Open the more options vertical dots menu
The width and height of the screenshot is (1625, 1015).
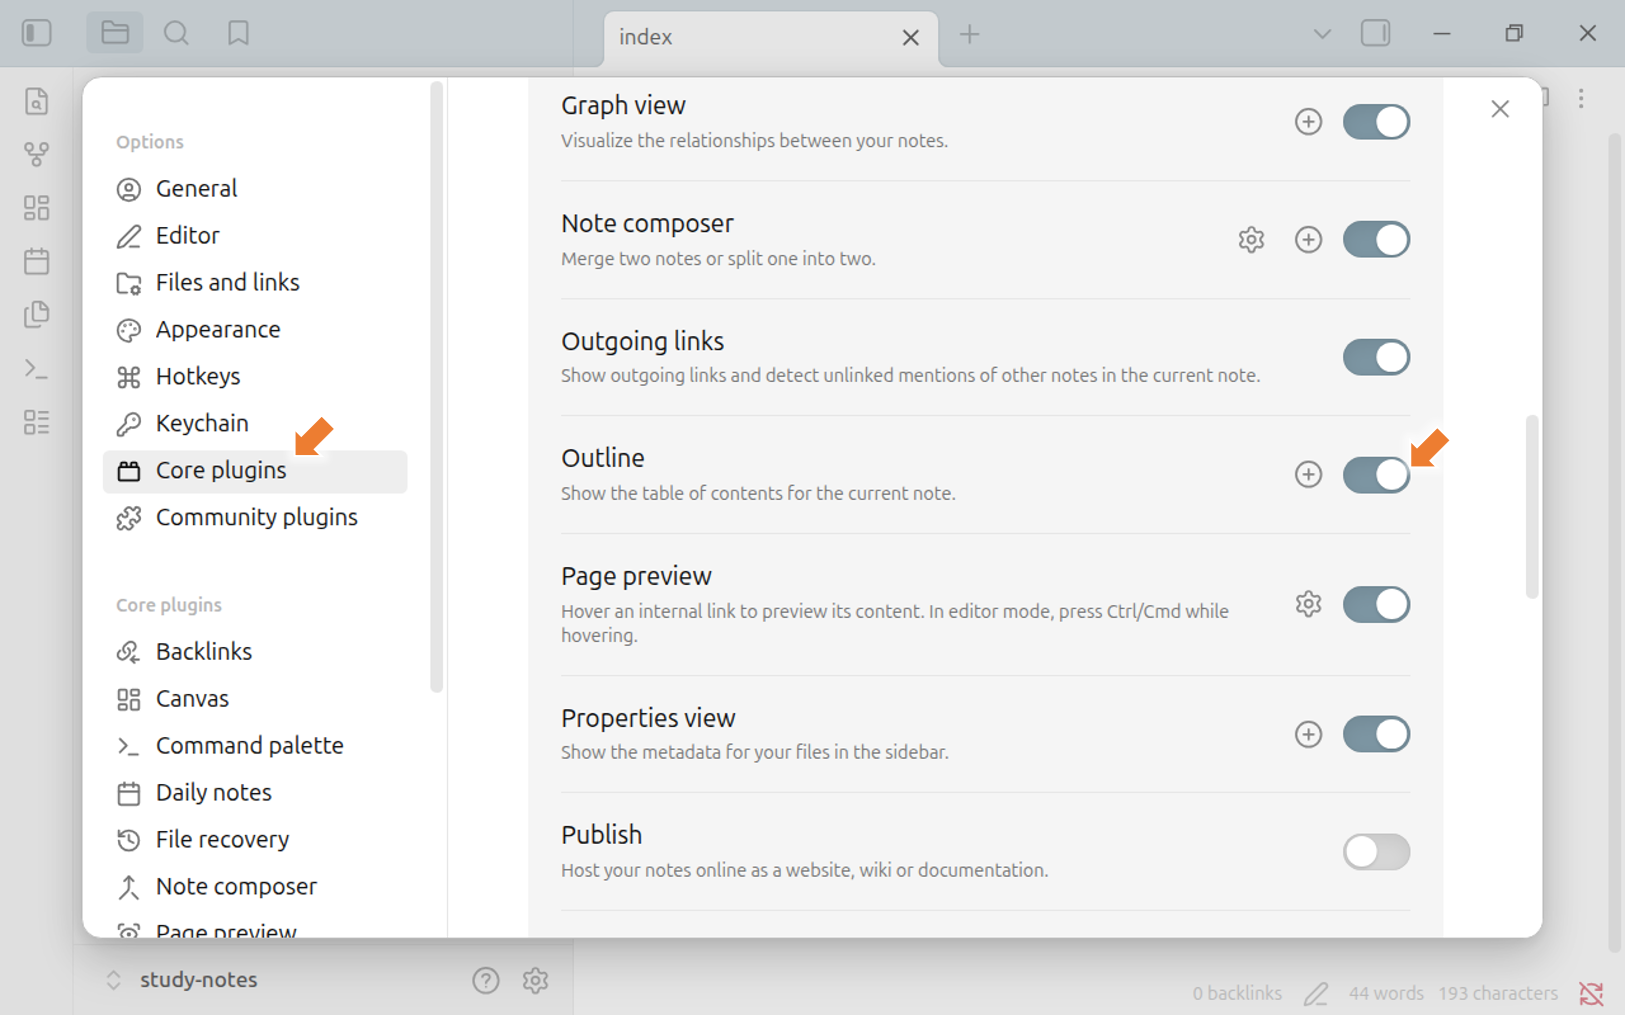click(x=1581, y=98)
